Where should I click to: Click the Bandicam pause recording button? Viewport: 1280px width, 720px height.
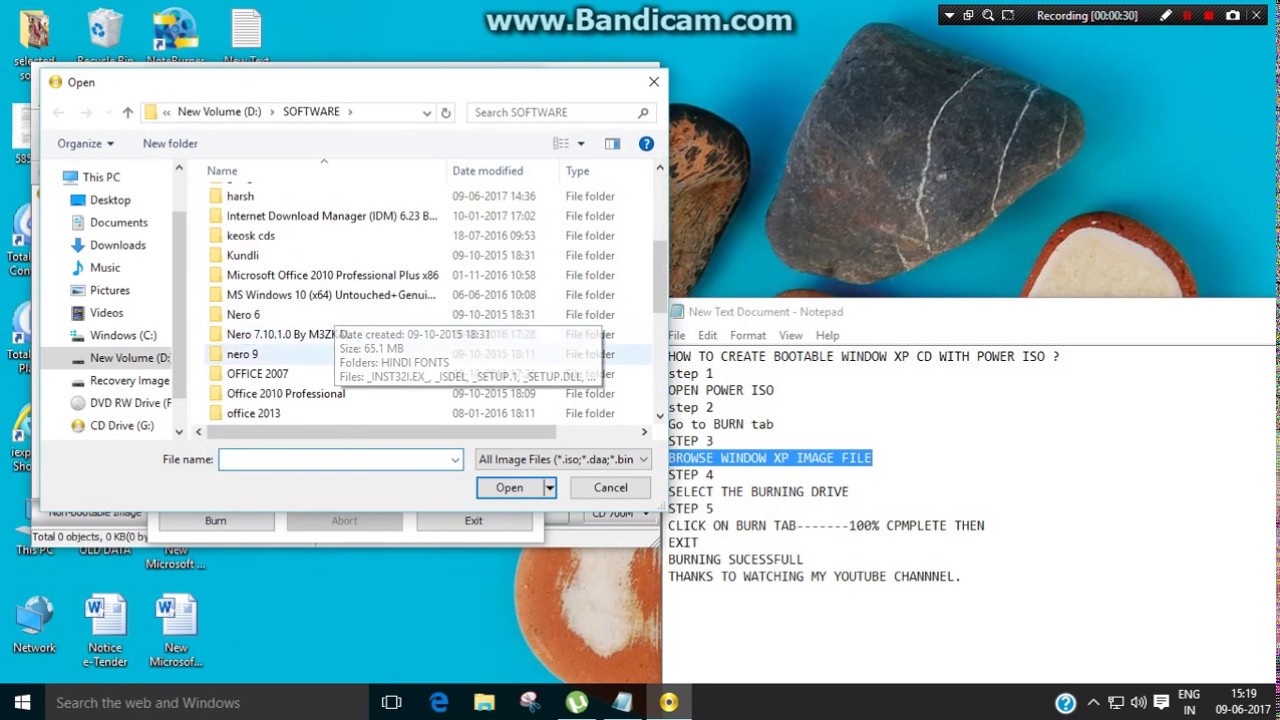click(x=1187, y=15)
